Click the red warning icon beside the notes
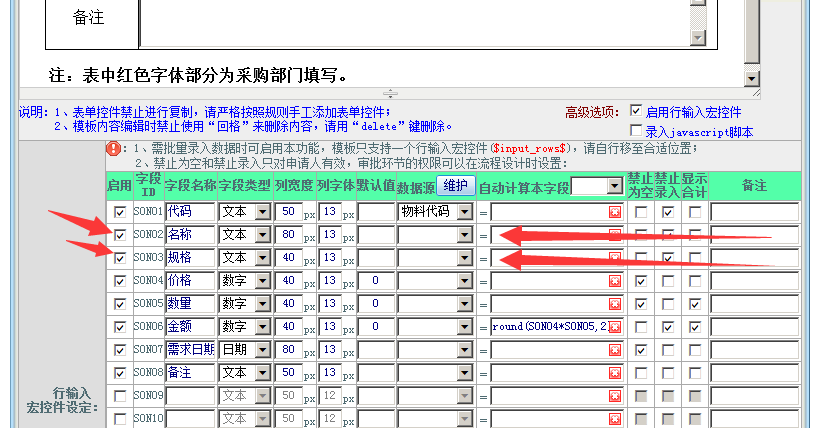This screenshot has height=428, width=819. pos(113,148)
